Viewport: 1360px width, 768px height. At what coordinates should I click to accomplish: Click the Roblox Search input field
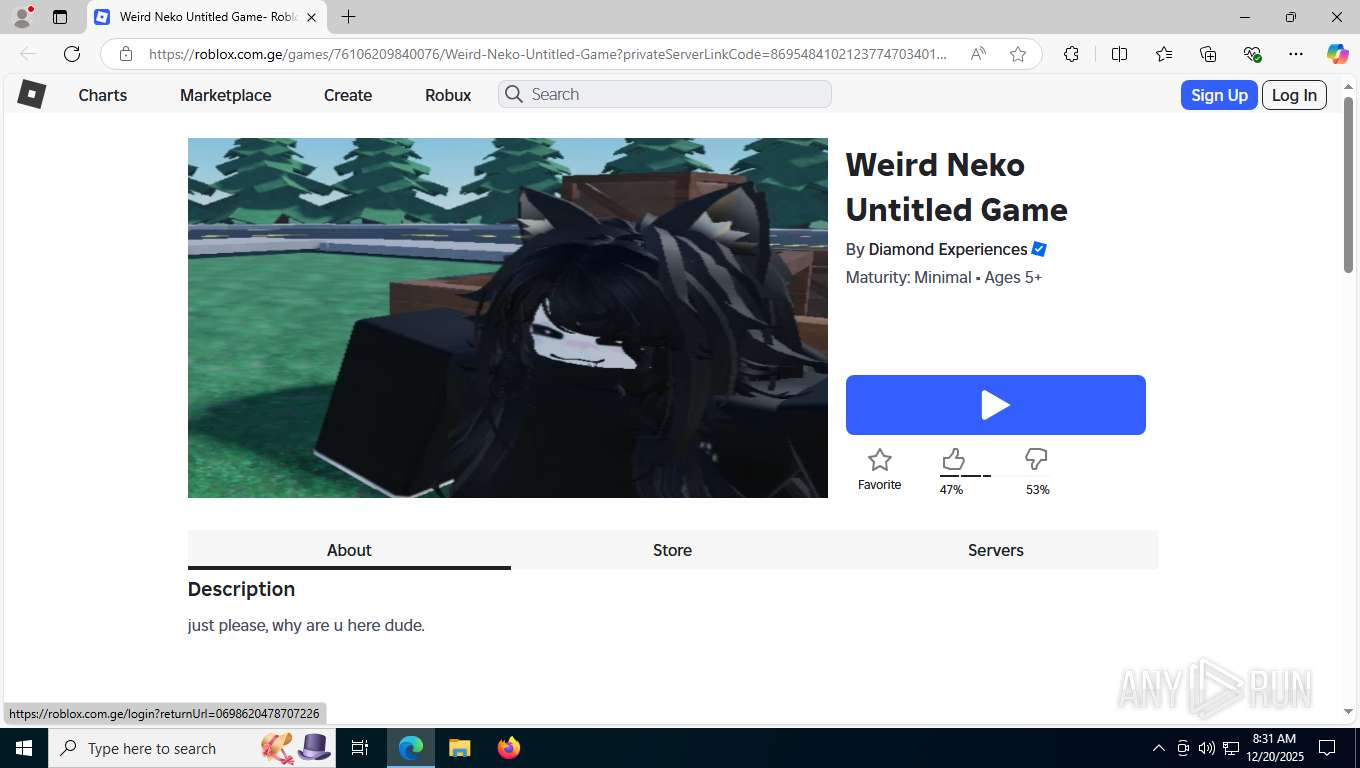[x=665, y=94]
